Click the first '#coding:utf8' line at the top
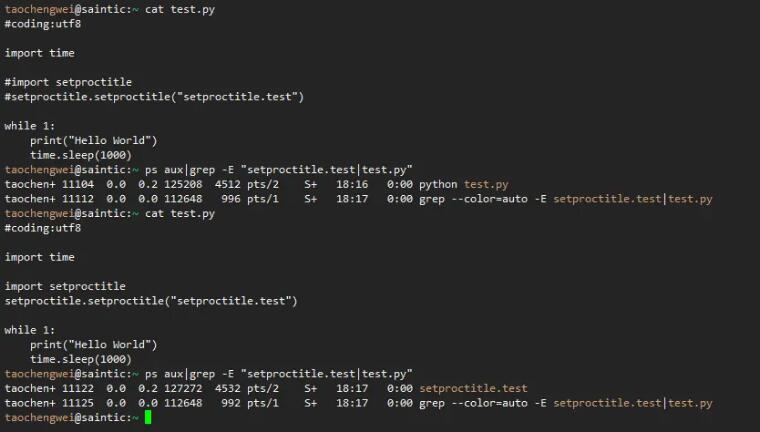 43,24
